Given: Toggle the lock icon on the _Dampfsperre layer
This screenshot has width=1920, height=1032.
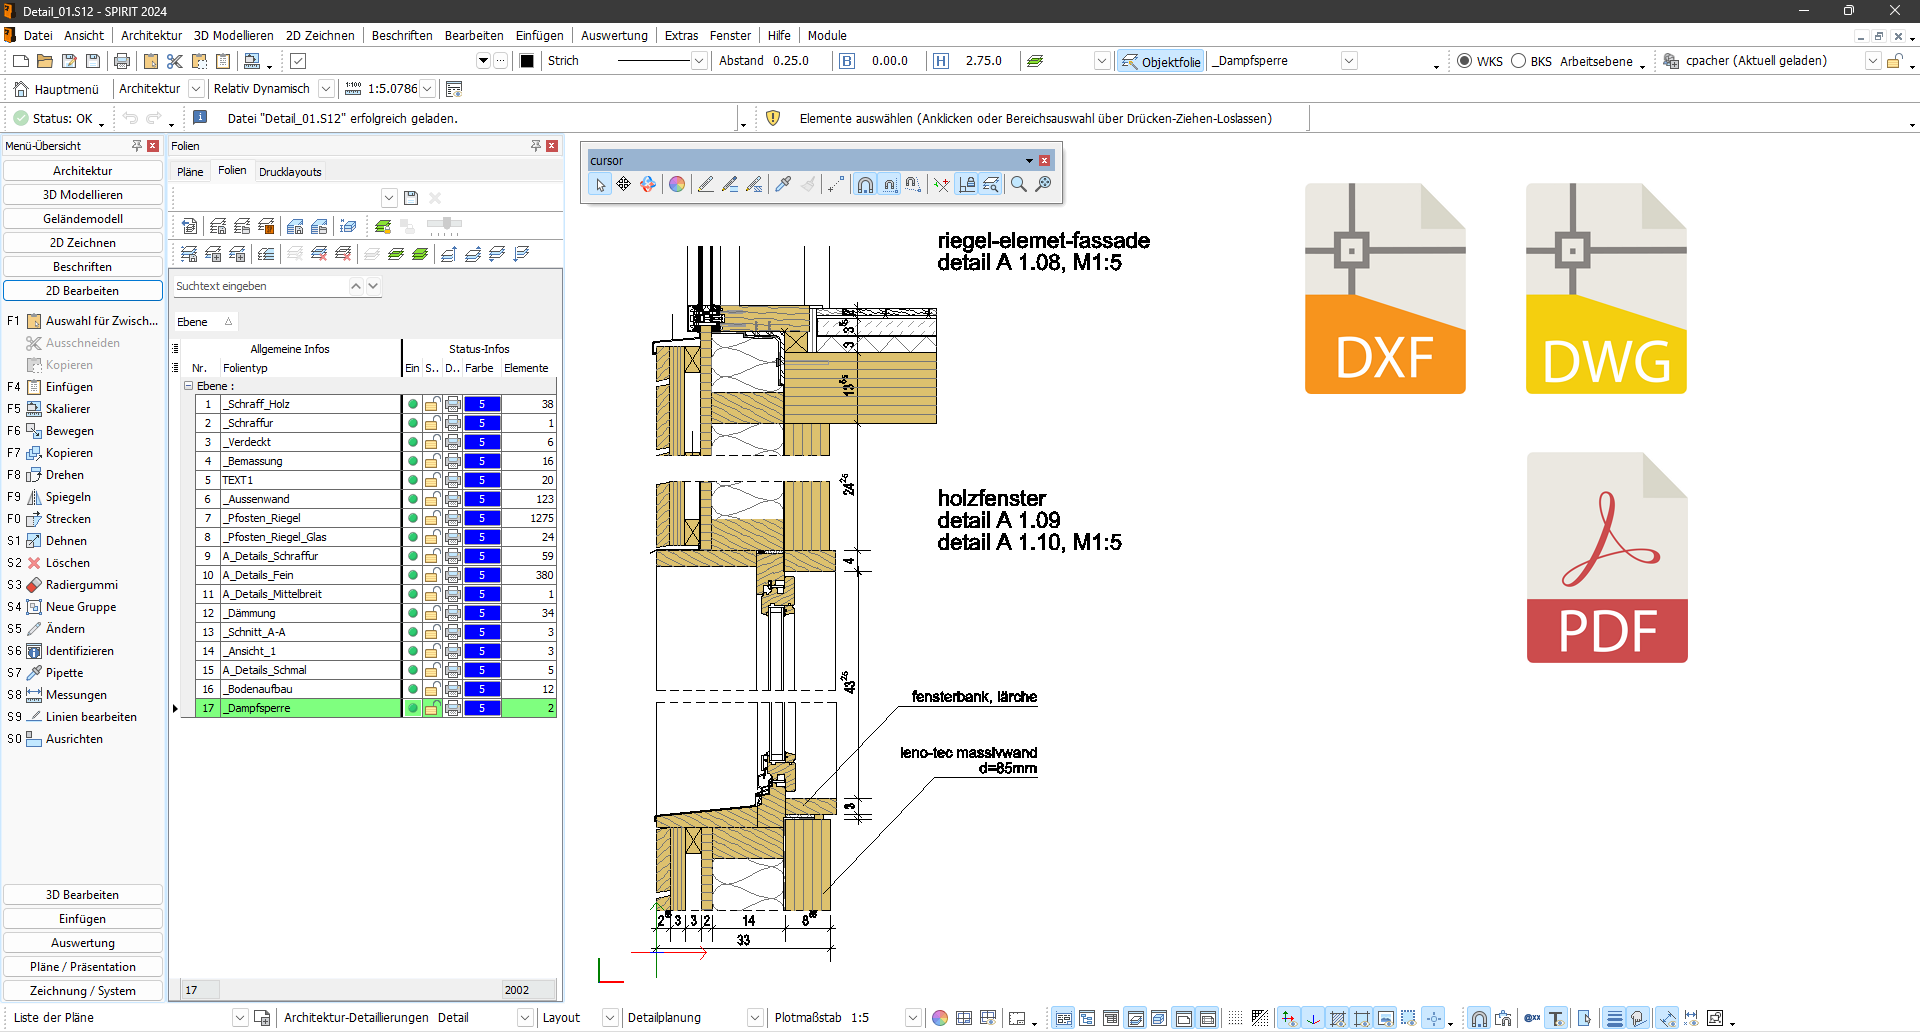Looking at the screenshot, I should 432,708.
